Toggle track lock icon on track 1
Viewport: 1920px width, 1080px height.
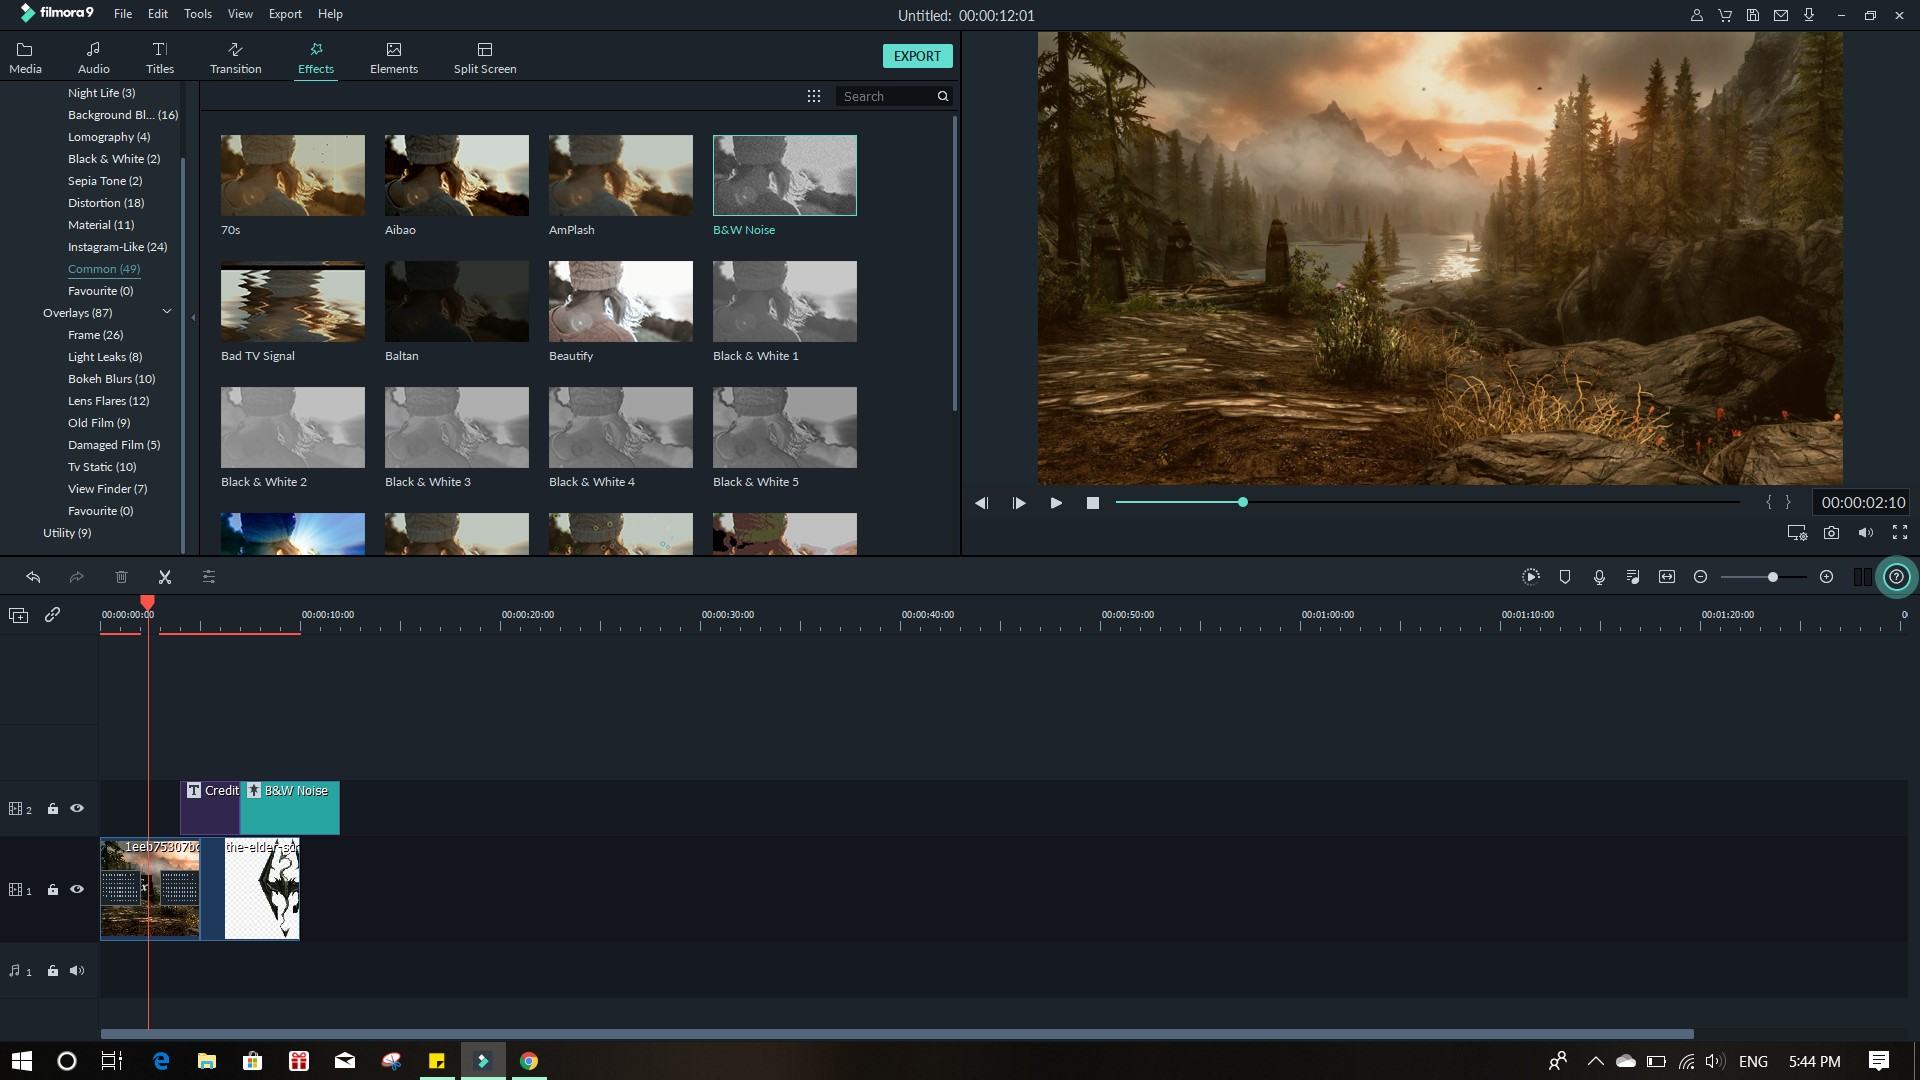[51, 889]
